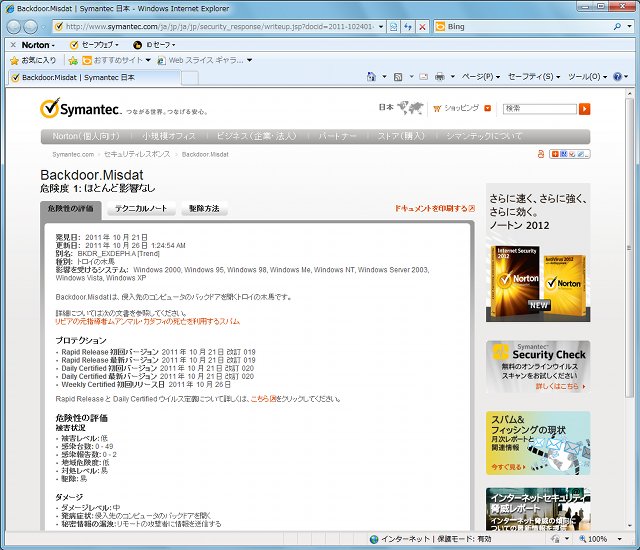The image size is (640, 550).
Task: Open the Page (P) menu
Action: click(x=480, y=77)
